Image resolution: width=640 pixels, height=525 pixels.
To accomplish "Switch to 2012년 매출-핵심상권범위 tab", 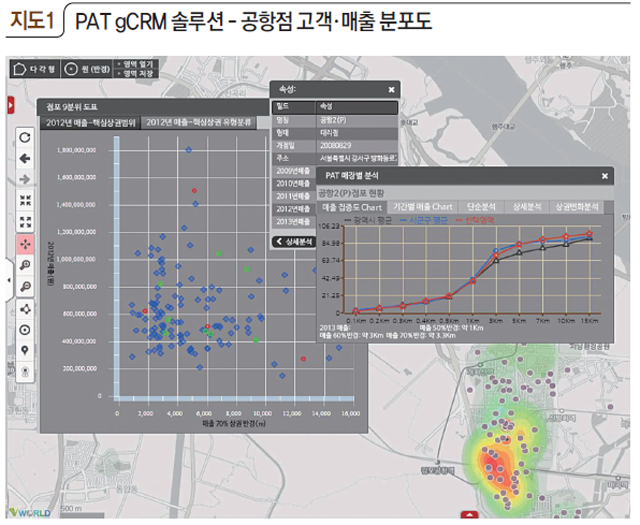I will pos(90,122).
